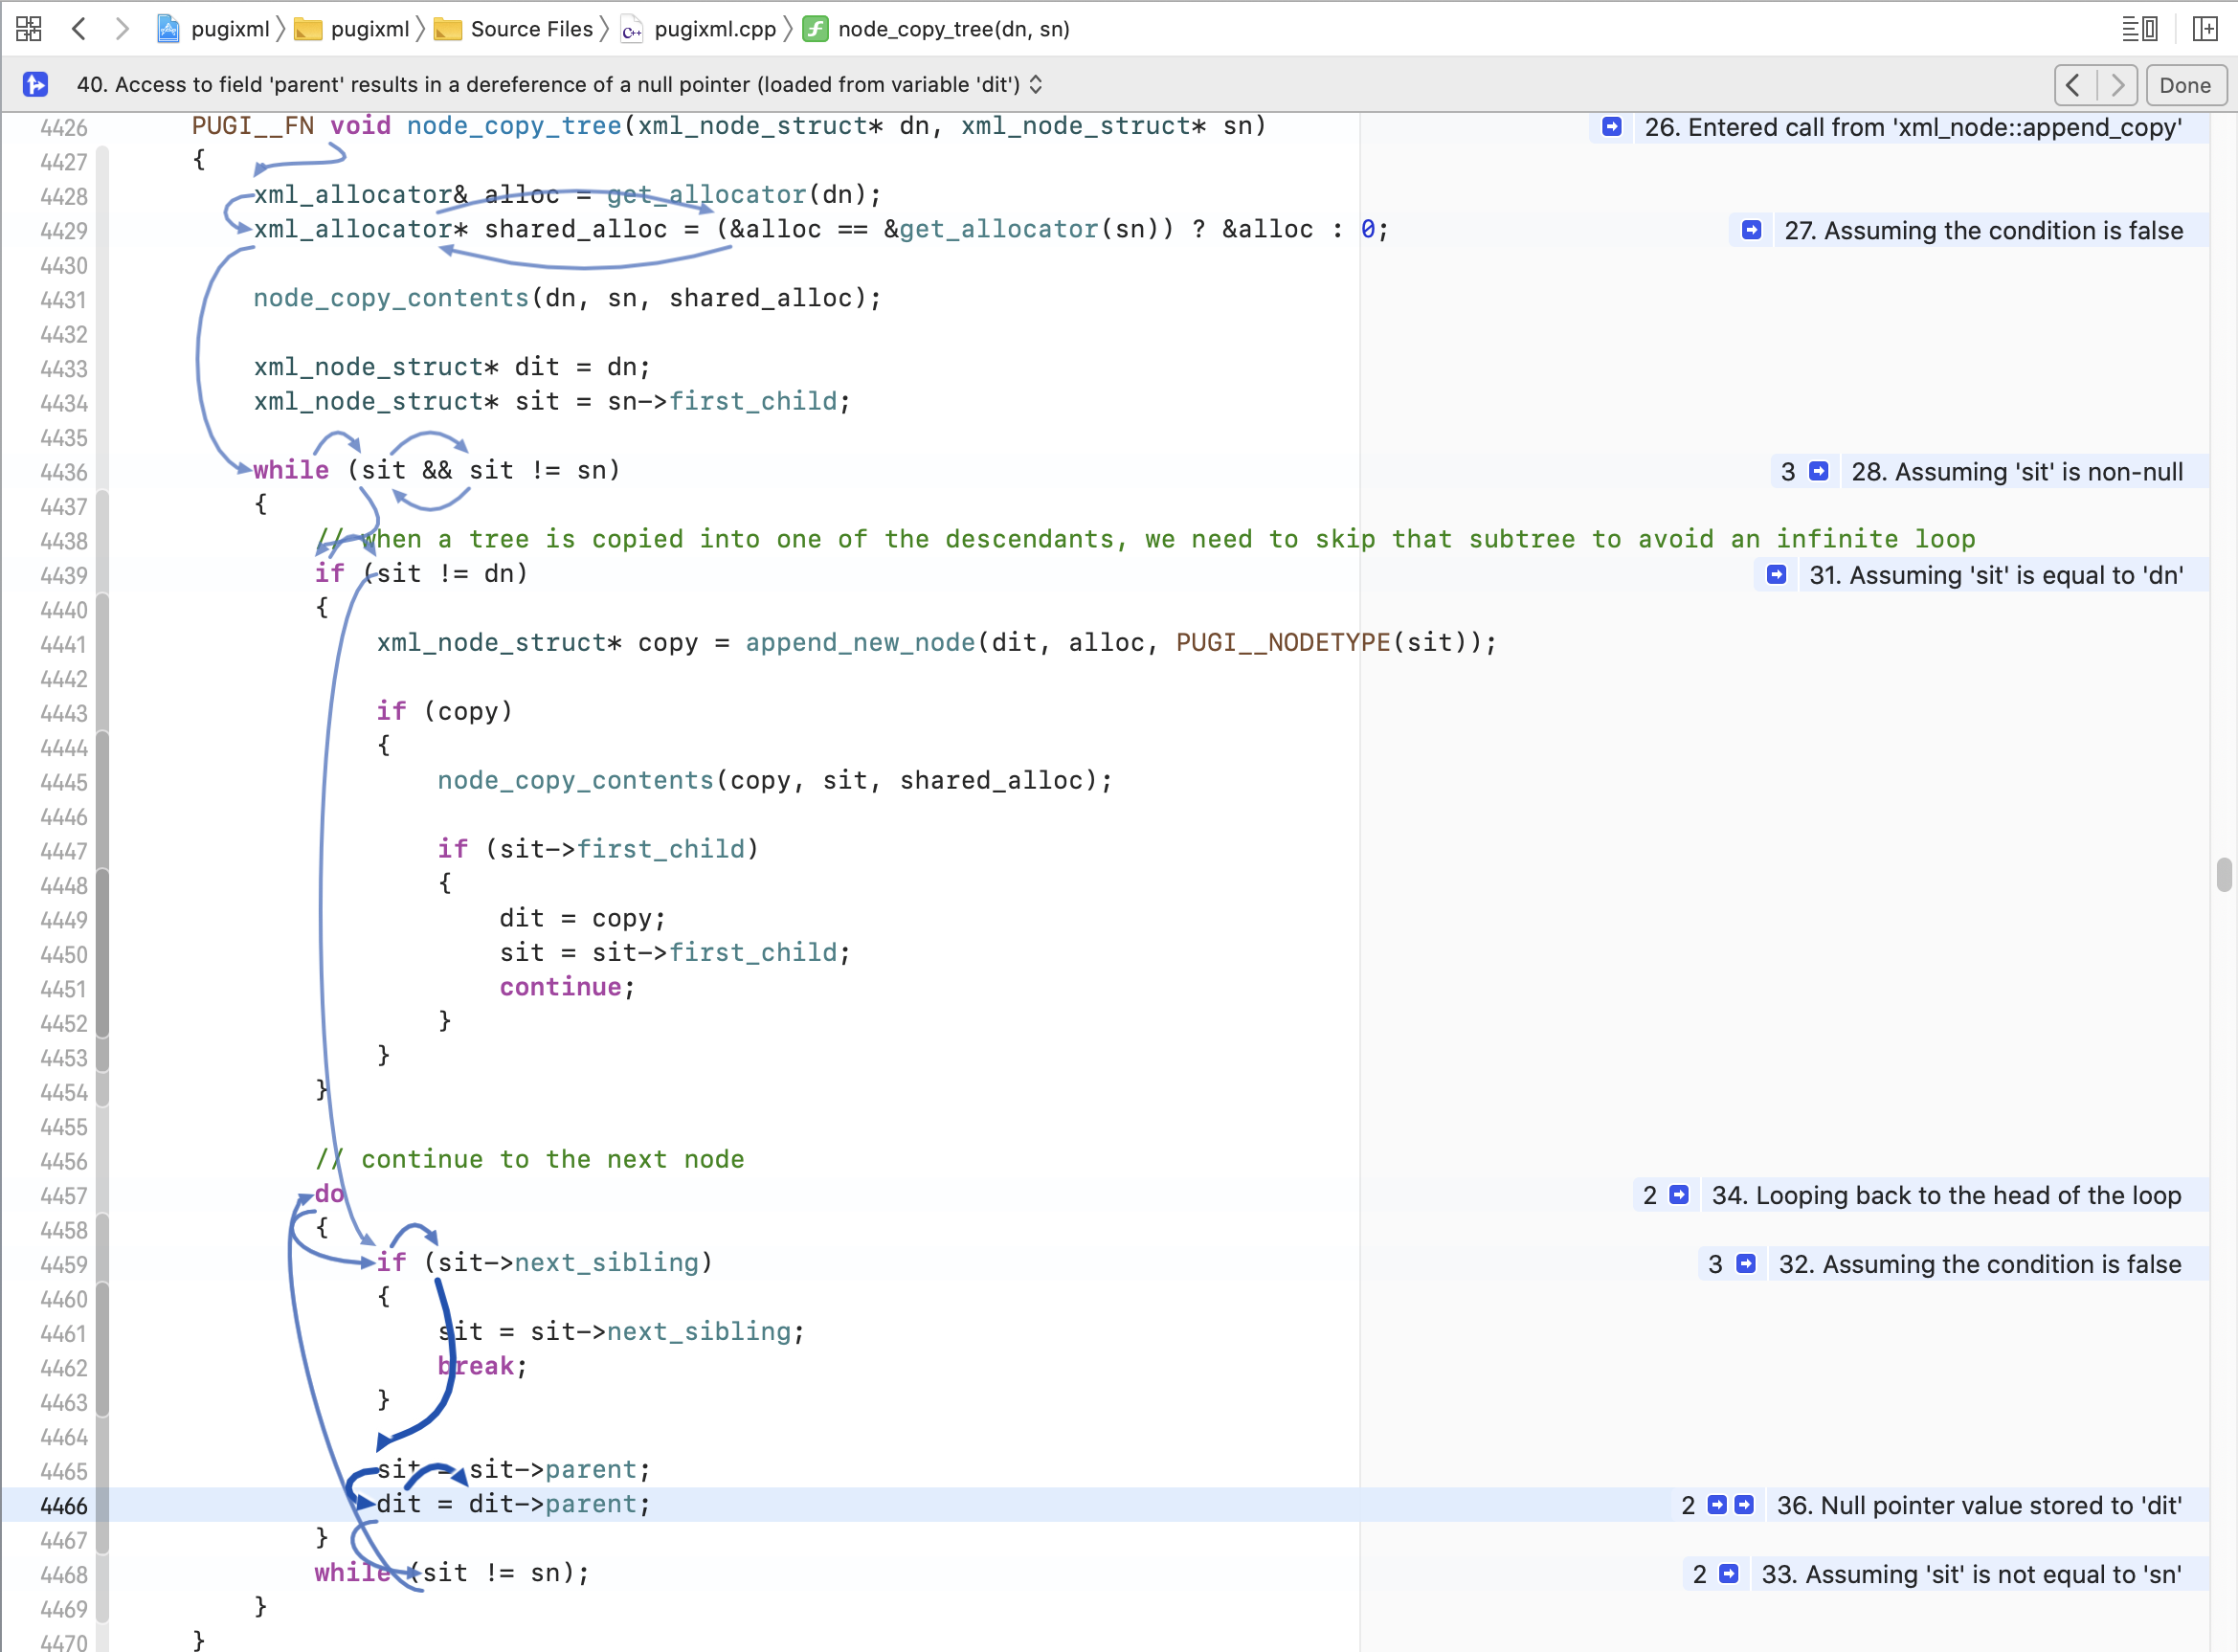Click the pugixml.cpp file icon in the jump bar
This screenshot has width=2238, height=1652.
[632, 29]
